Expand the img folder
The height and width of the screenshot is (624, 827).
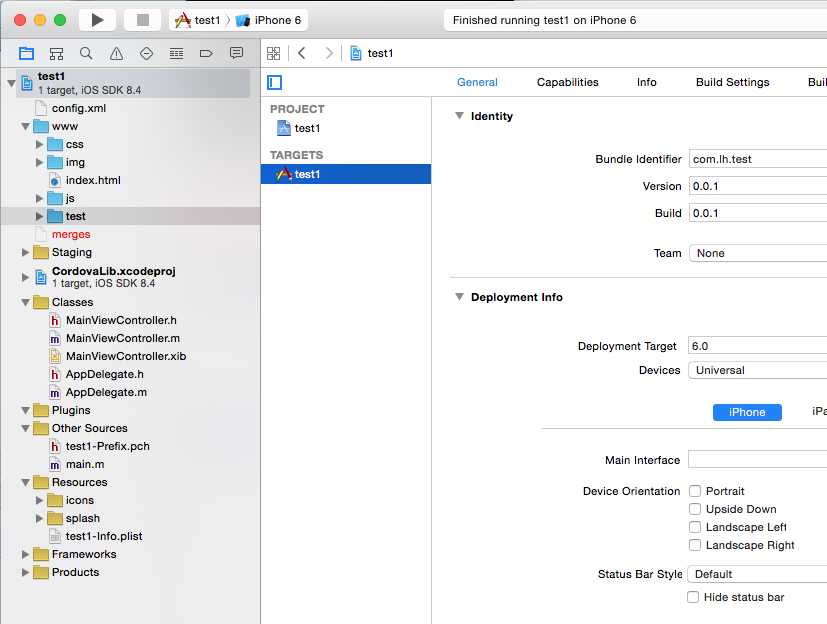40,162
